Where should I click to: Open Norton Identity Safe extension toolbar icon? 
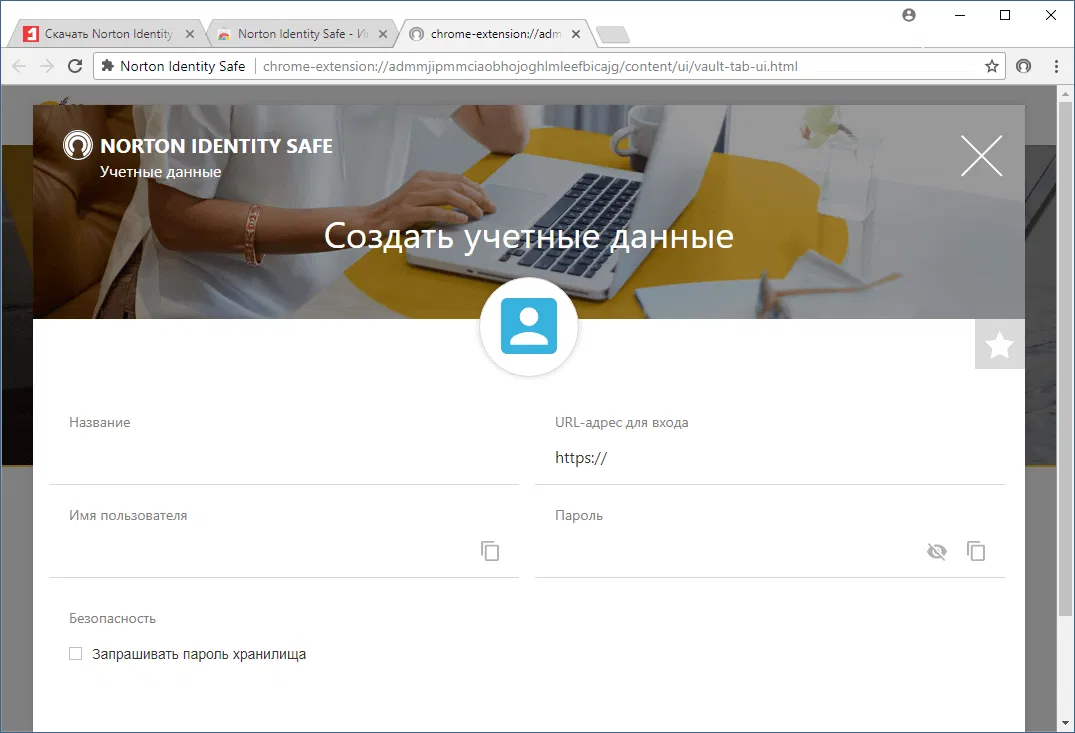pyautogui.click(x=1024, y=66)
